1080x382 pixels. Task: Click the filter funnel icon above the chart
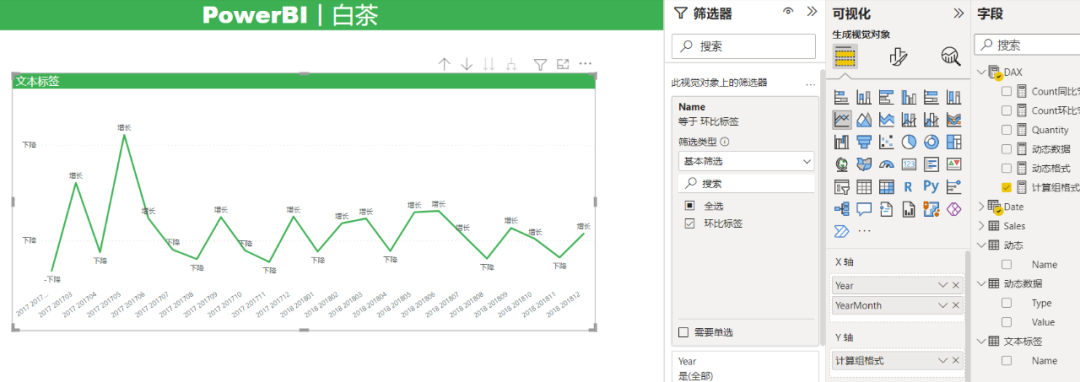click(541, 64)
